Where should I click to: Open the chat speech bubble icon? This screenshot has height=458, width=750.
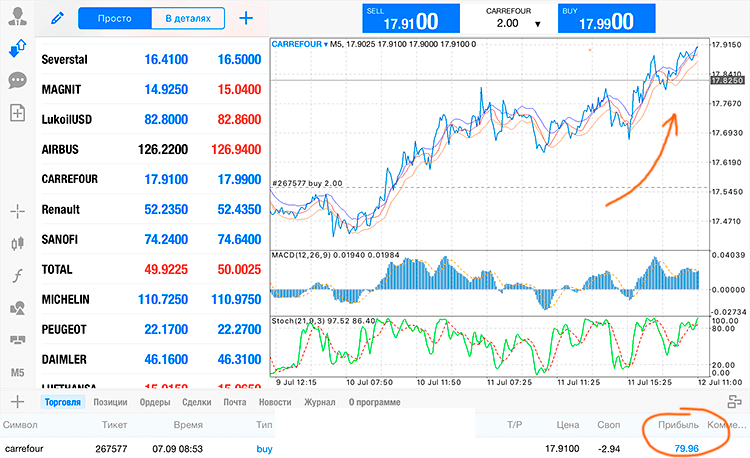click(18, 80)
